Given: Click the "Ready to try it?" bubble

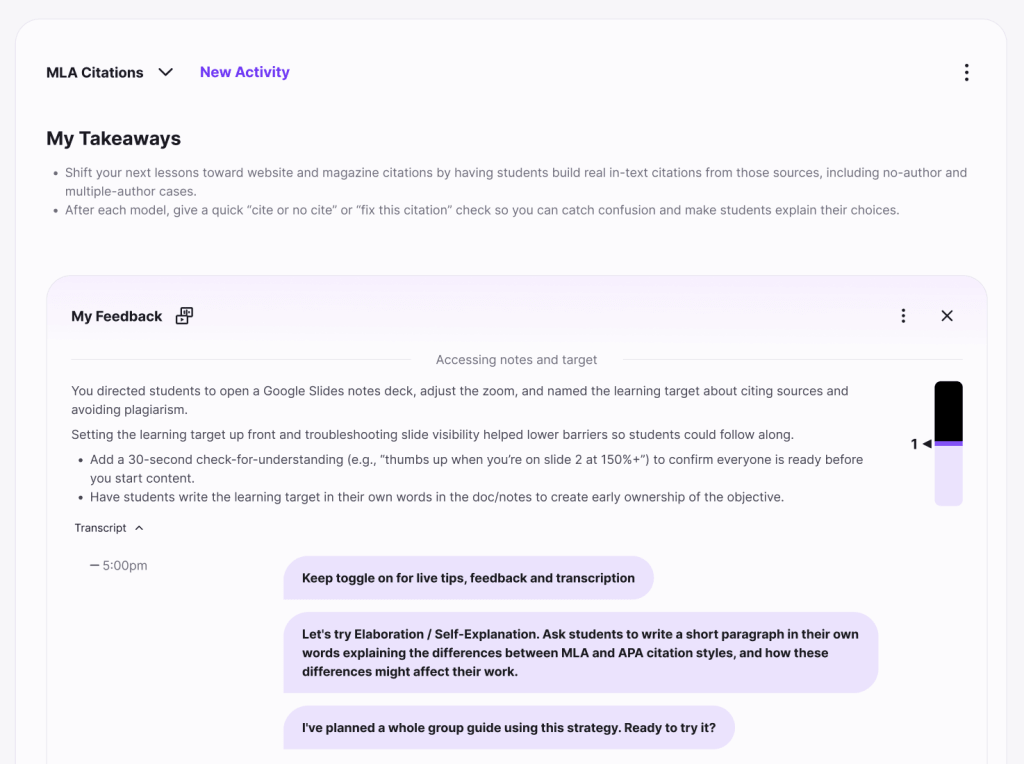Looking at the screenshot, I should click(x=508, y=728).
